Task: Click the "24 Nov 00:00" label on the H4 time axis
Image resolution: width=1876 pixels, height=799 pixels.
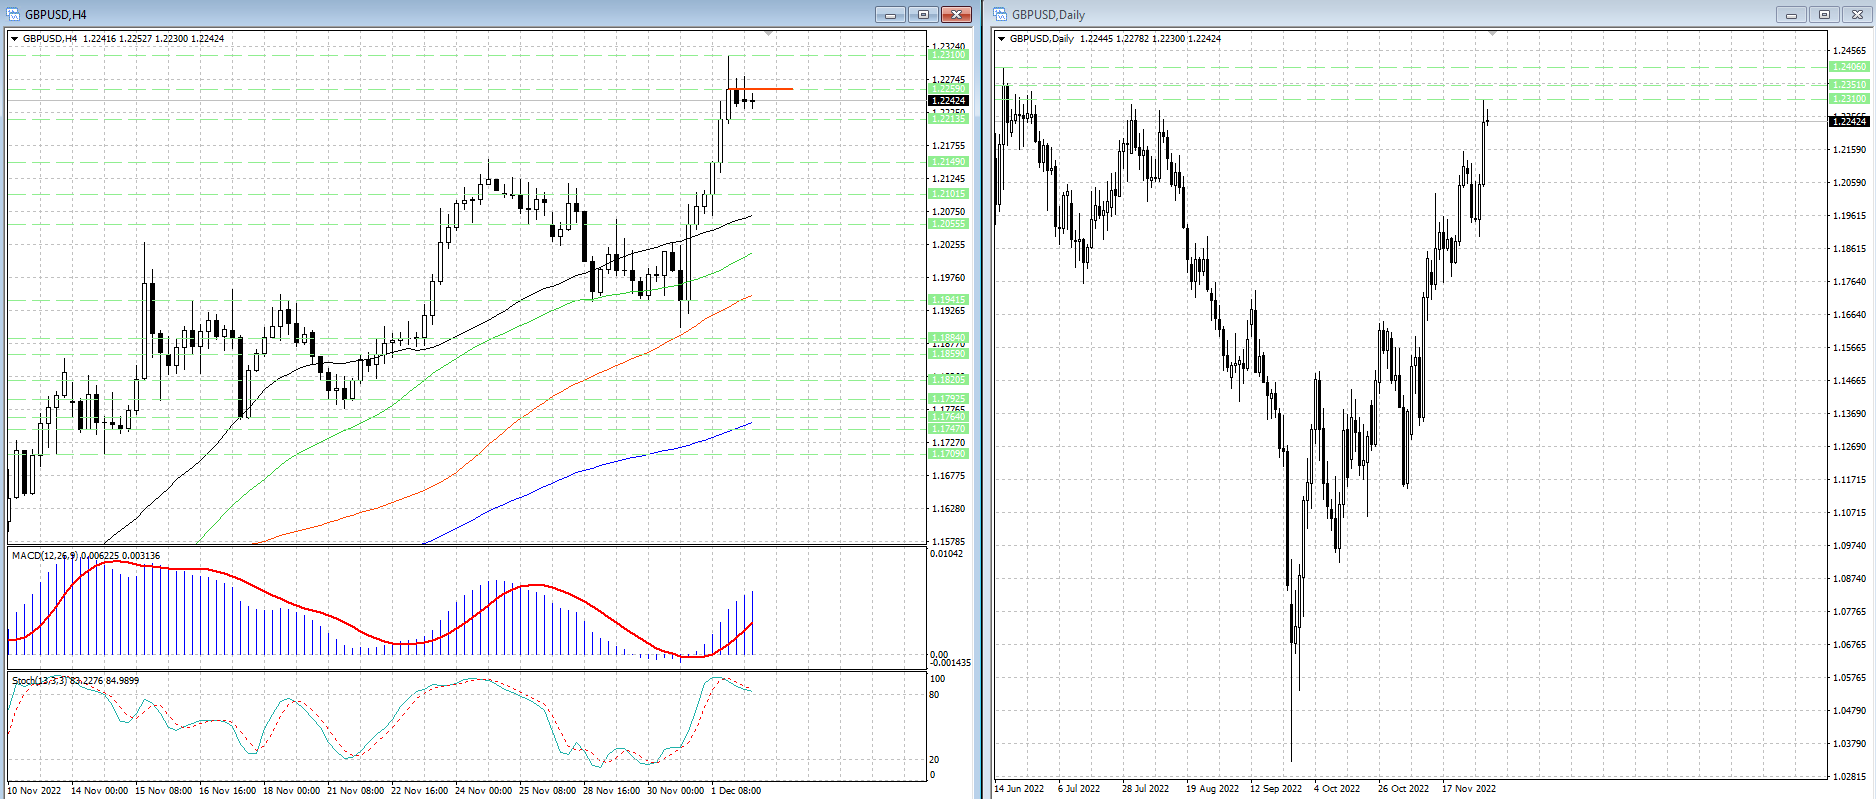Action: click(x=483, y=791)
